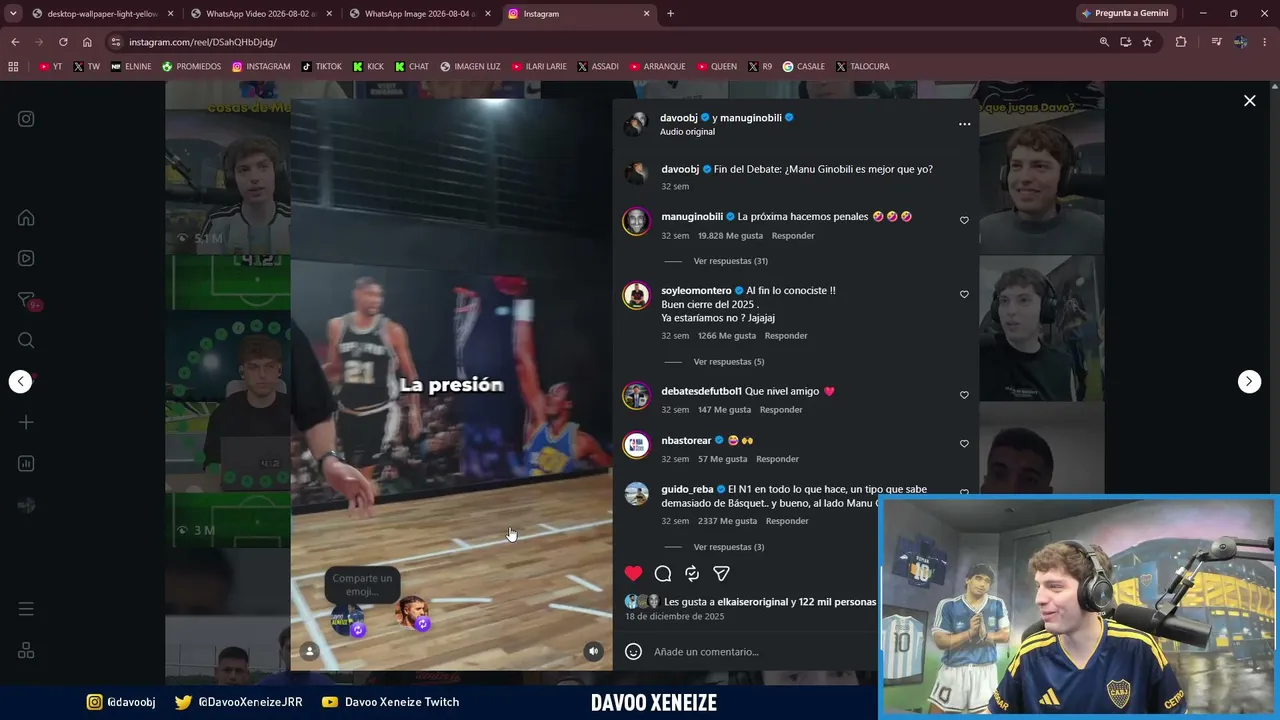Viewport: 1280px width, 720px height.
Task: Like the manuginobili comment
Action: coord(964,220)
